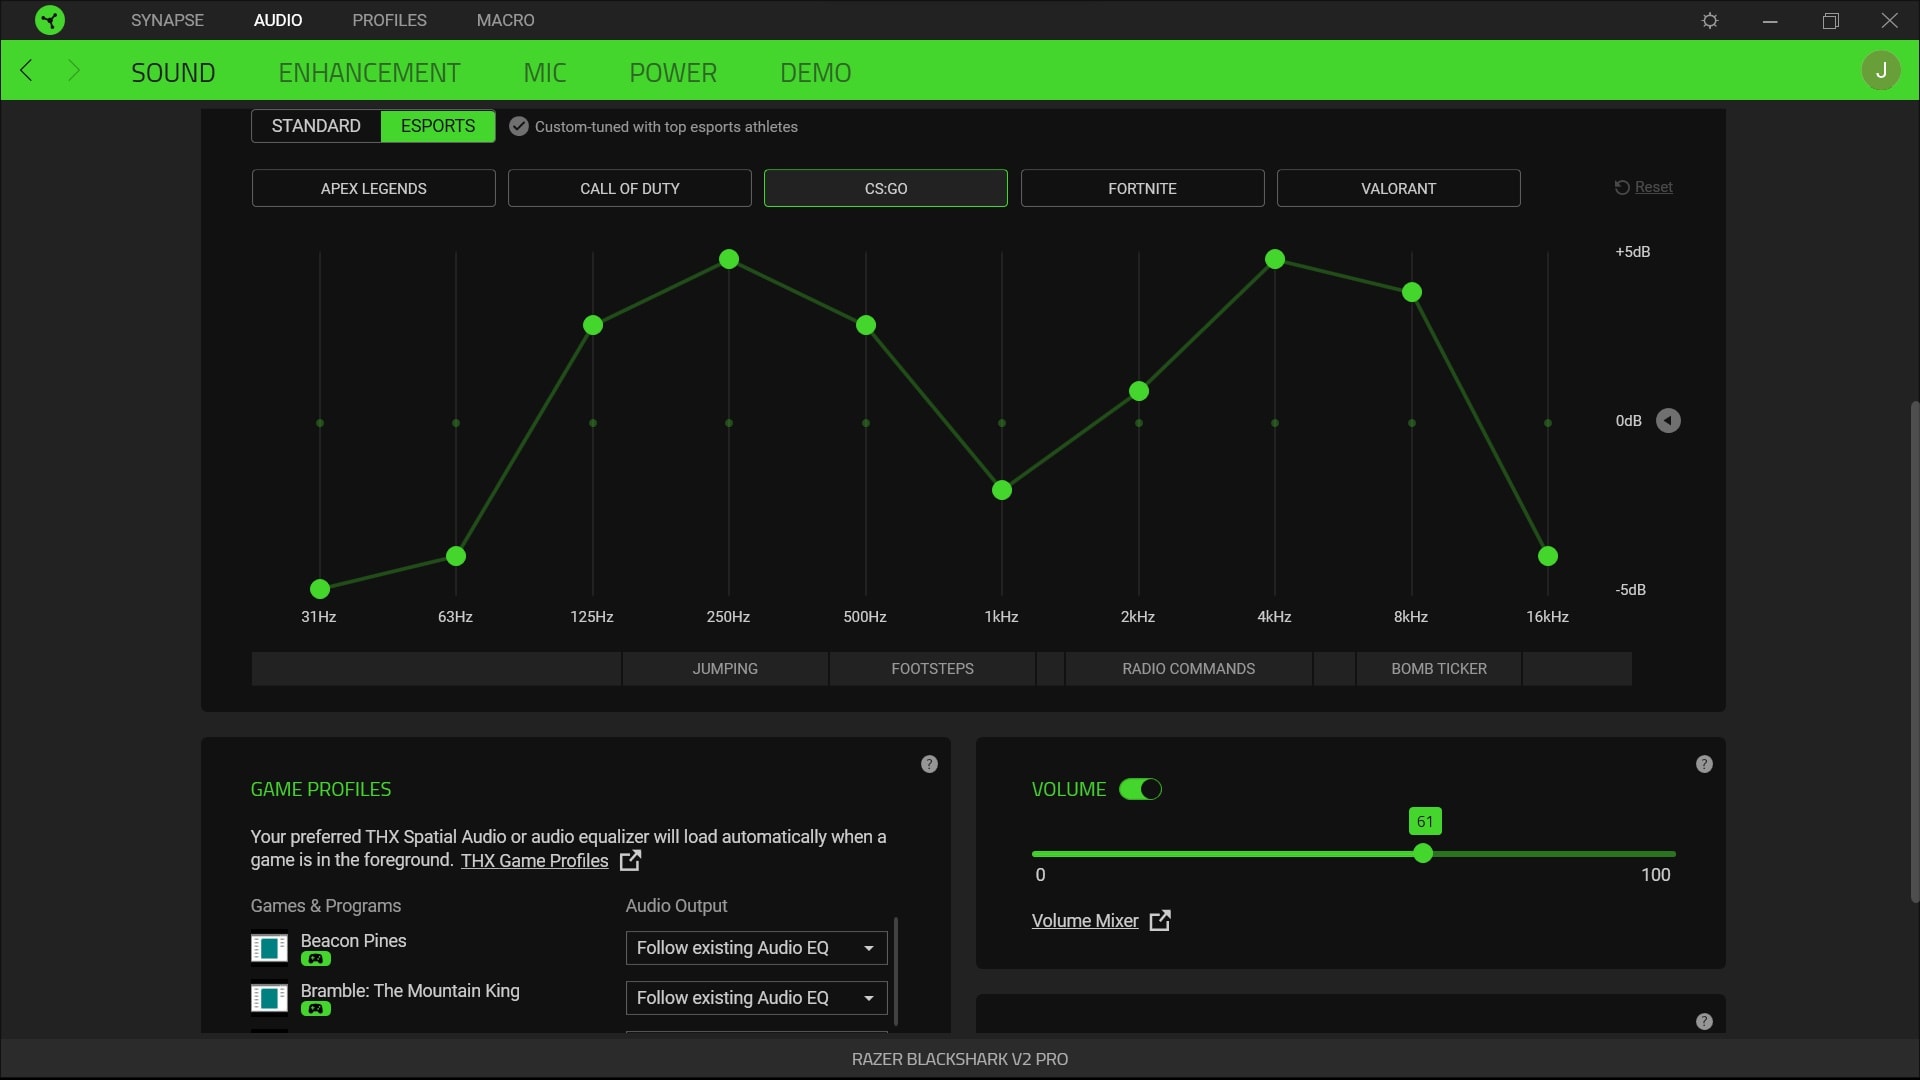
Task: Click the Footsteps frequency range label
Action: point(932,669)
